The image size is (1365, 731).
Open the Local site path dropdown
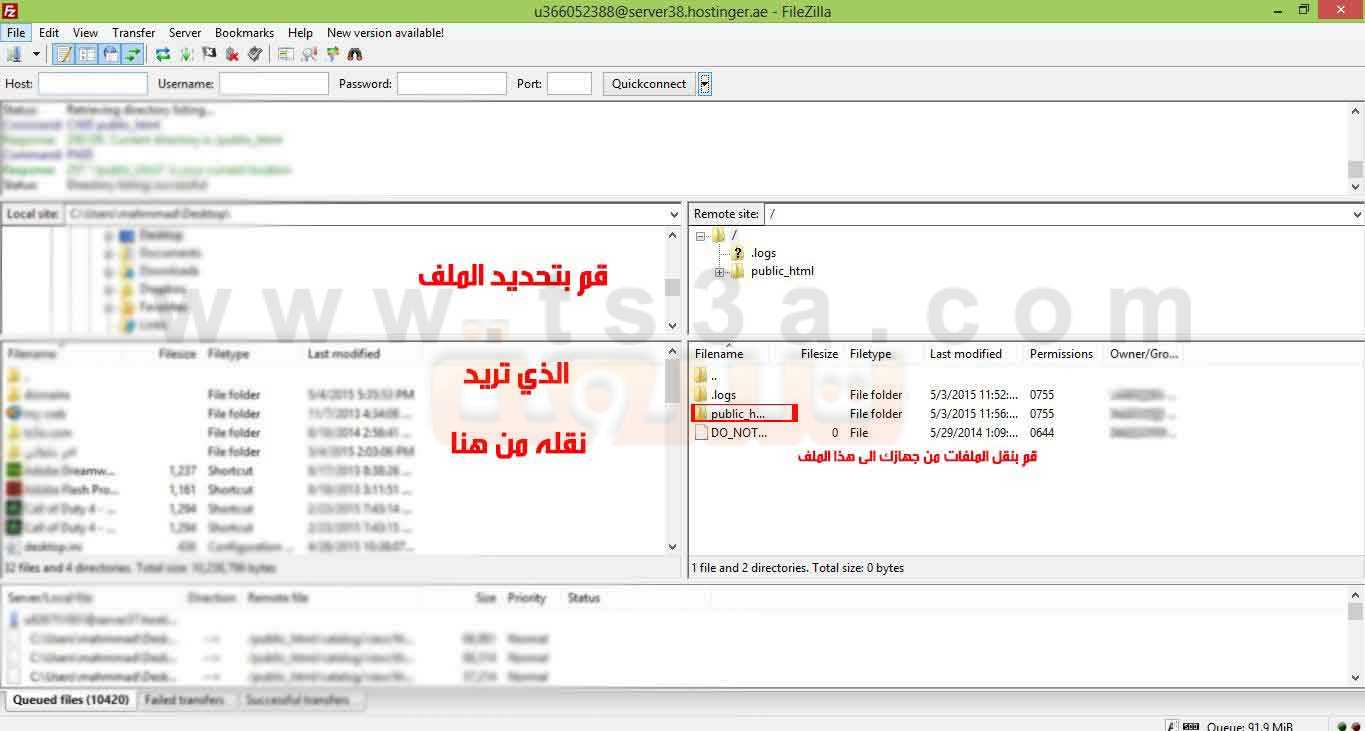pyautogui.click(x=673, y=214)
